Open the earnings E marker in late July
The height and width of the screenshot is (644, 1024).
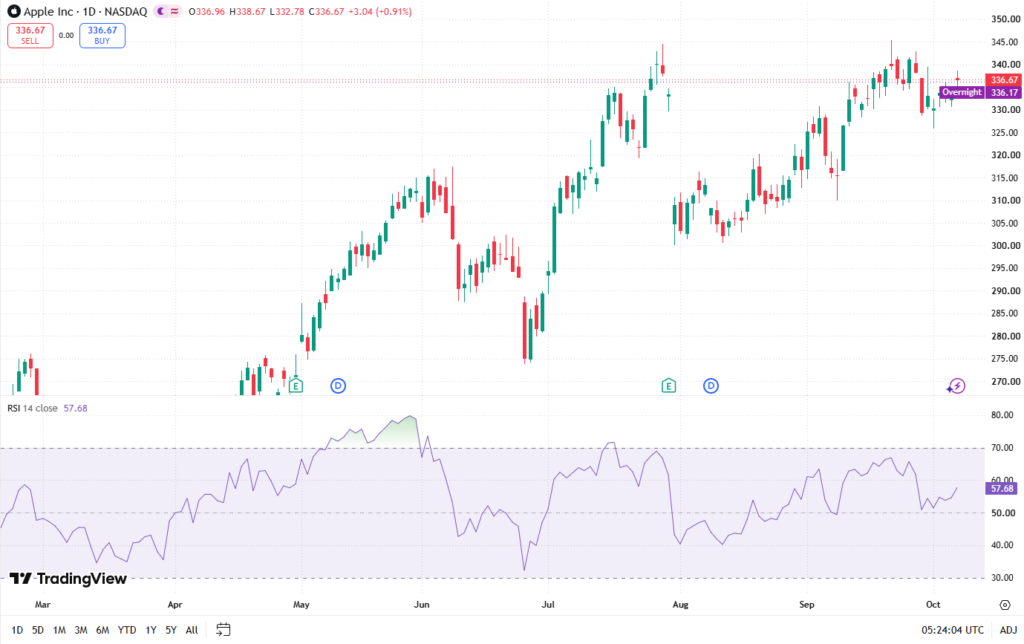pos(668,385)
